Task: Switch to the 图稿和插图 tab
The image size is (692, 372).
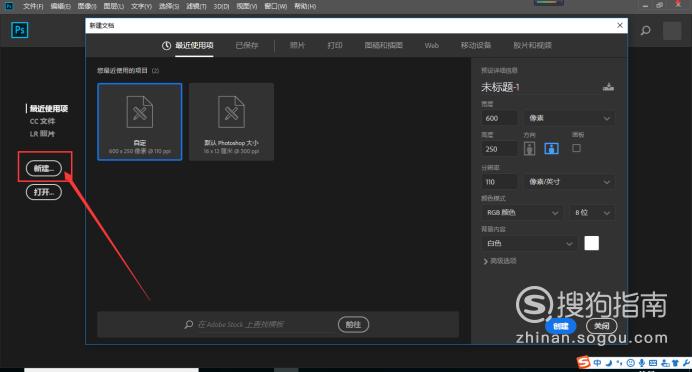Action: pos(384,45)
